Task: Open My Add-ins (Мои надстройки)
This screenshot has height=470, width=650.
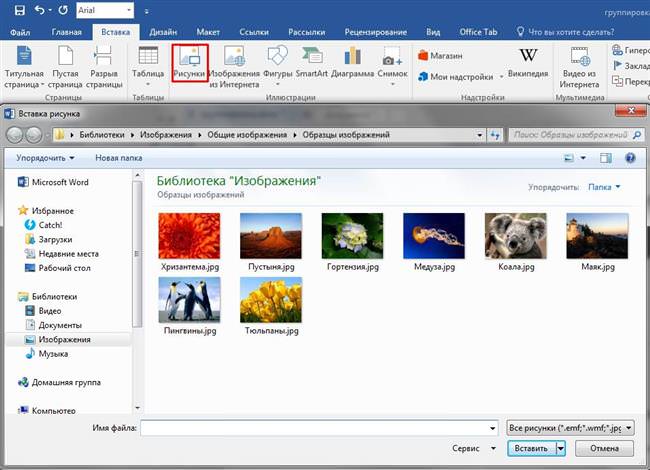Action: [461, 77]
